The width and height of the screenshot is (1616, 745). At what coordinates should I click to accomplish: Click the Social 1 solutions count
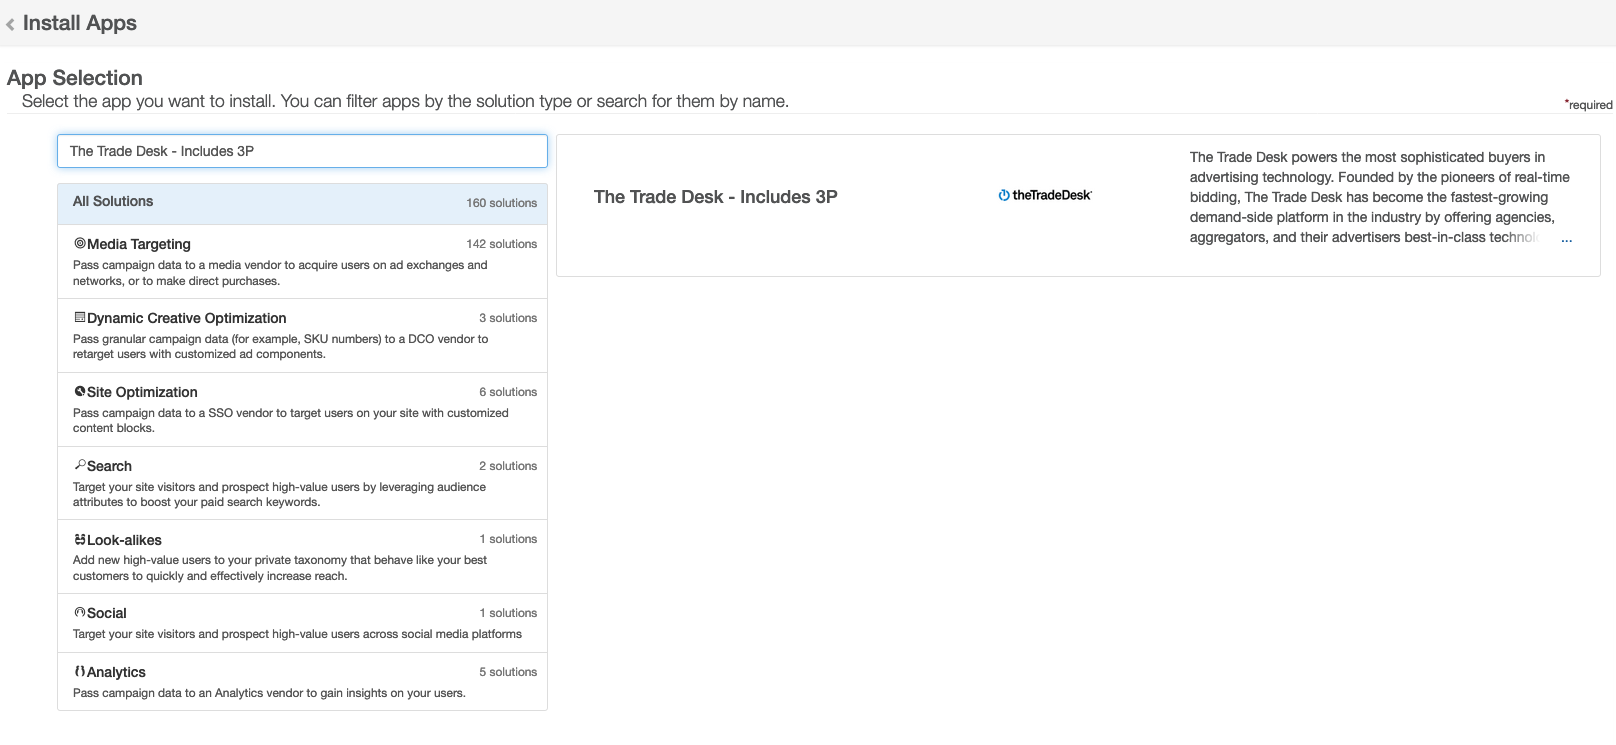[508, 613]
